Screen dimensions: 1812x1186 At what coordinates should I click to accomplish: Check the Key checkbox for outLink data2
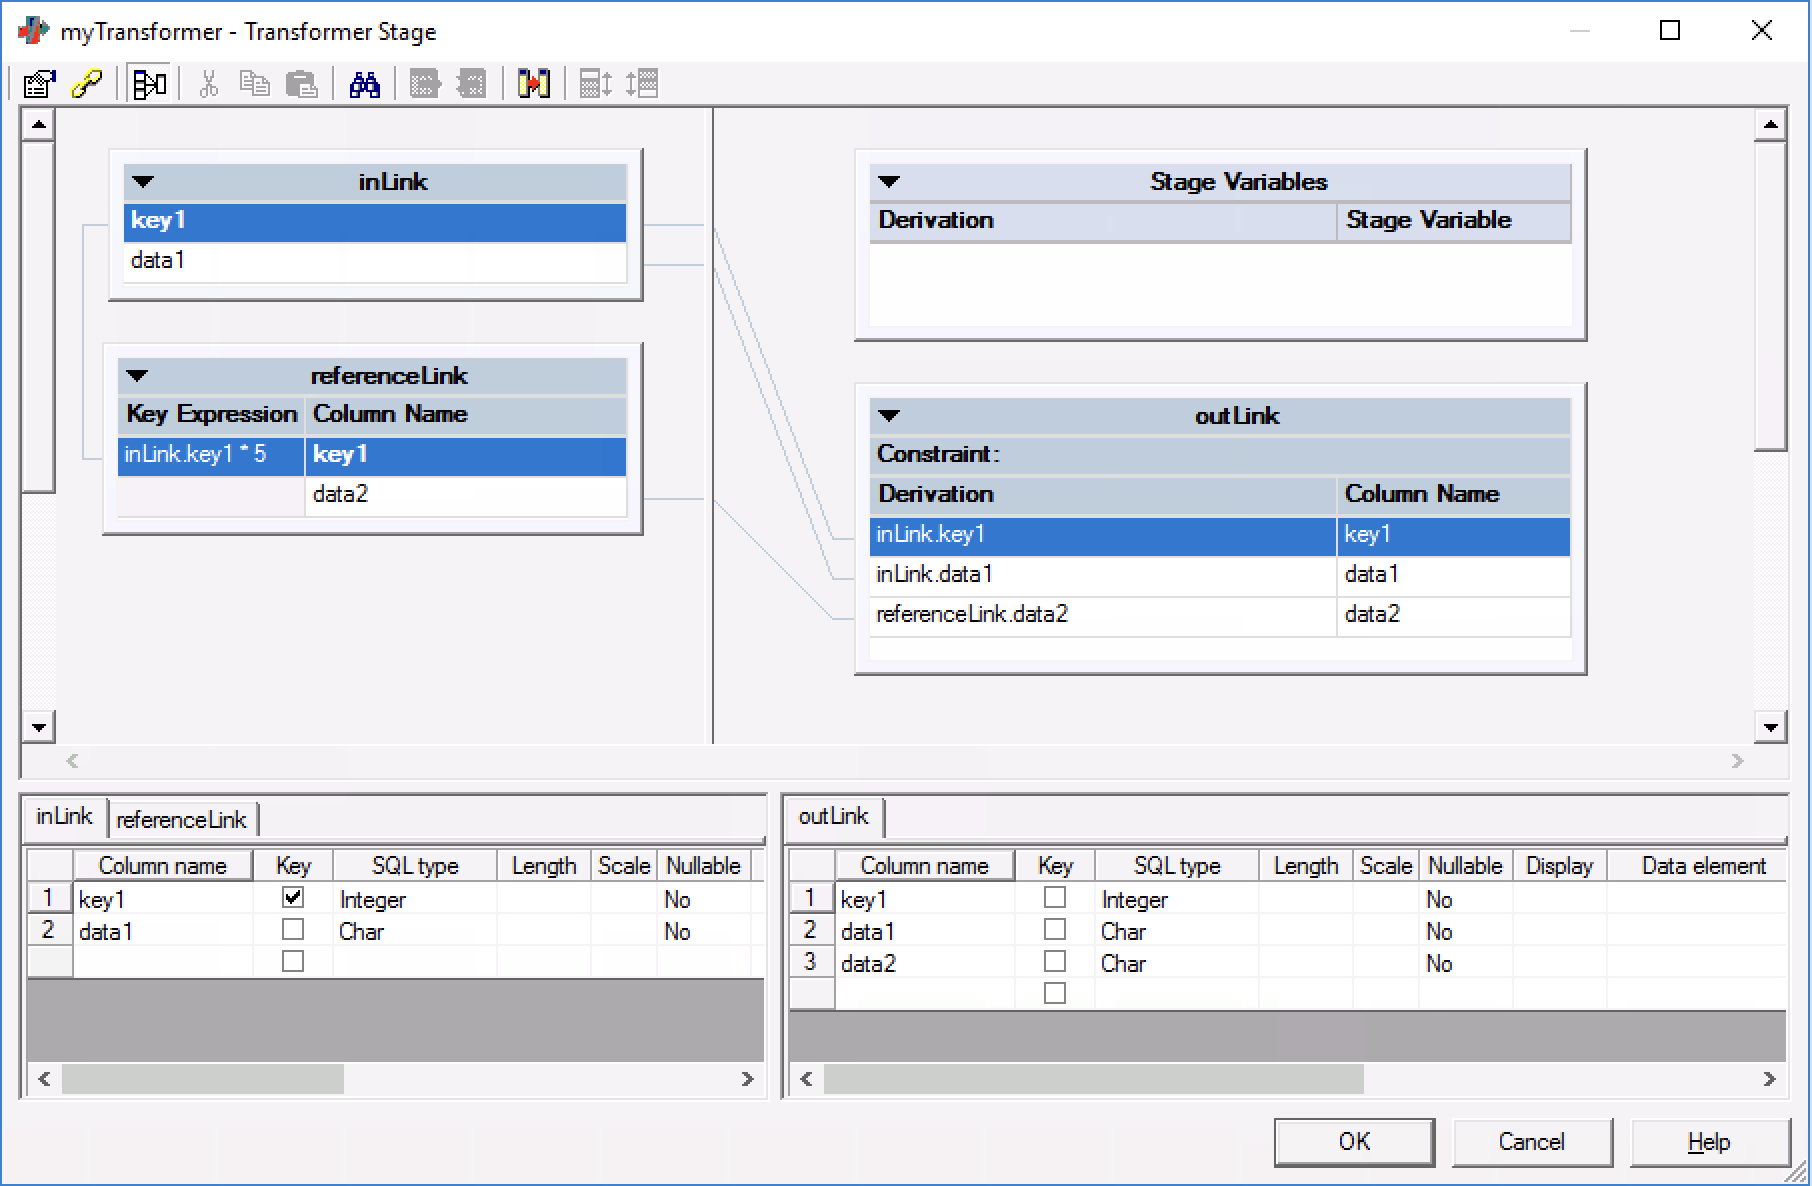click(1054, 962)
